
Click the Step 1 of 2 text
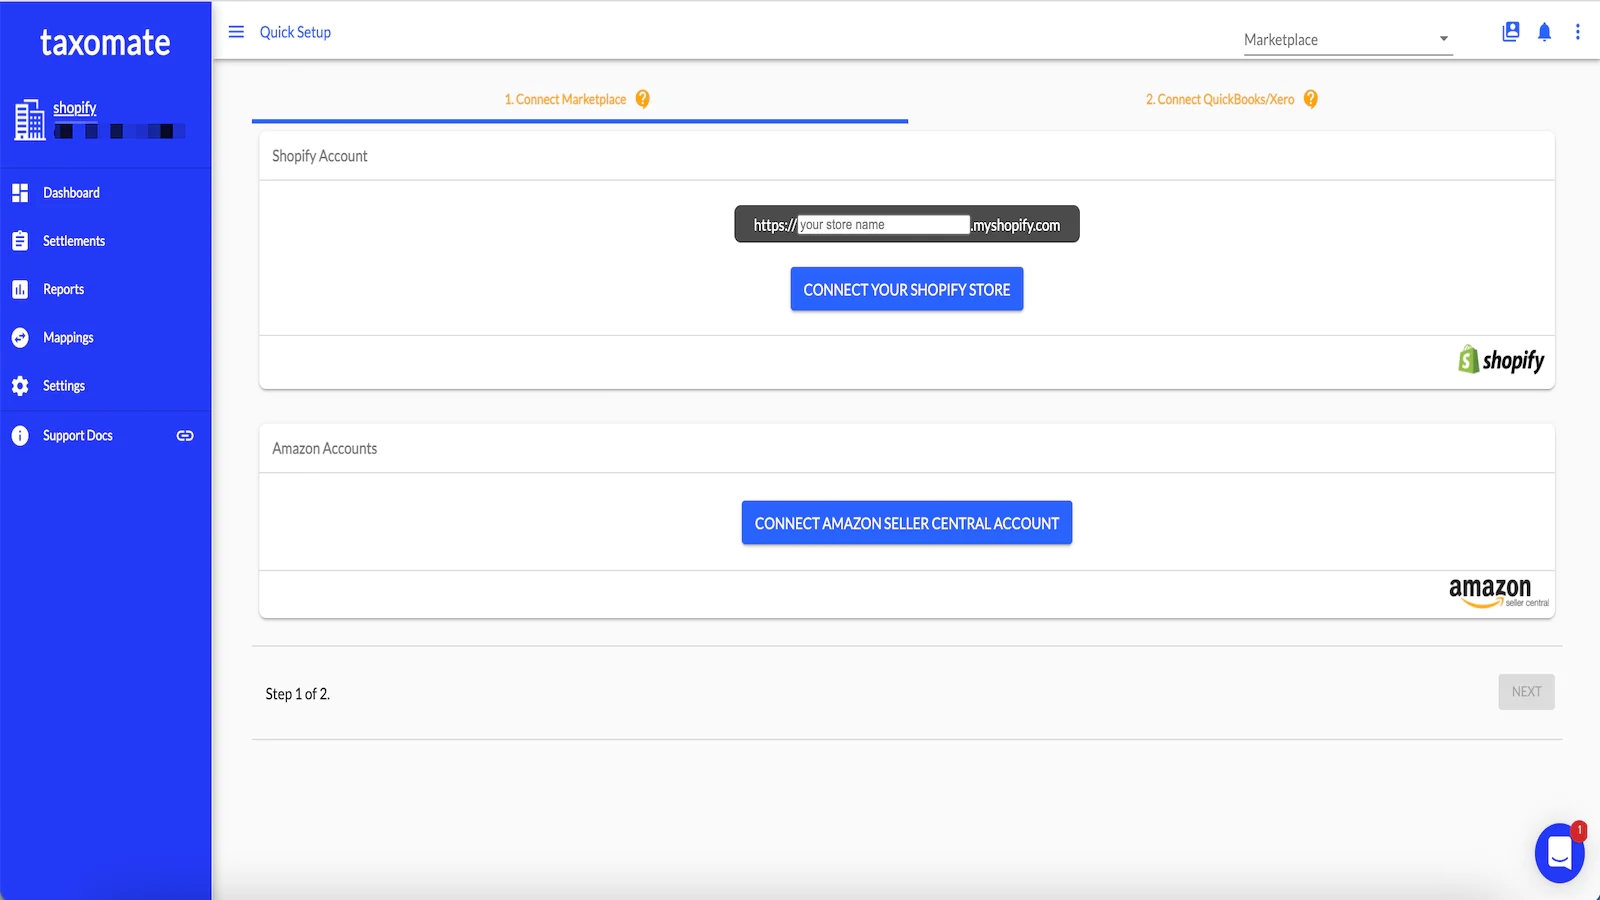pos(298,694)
